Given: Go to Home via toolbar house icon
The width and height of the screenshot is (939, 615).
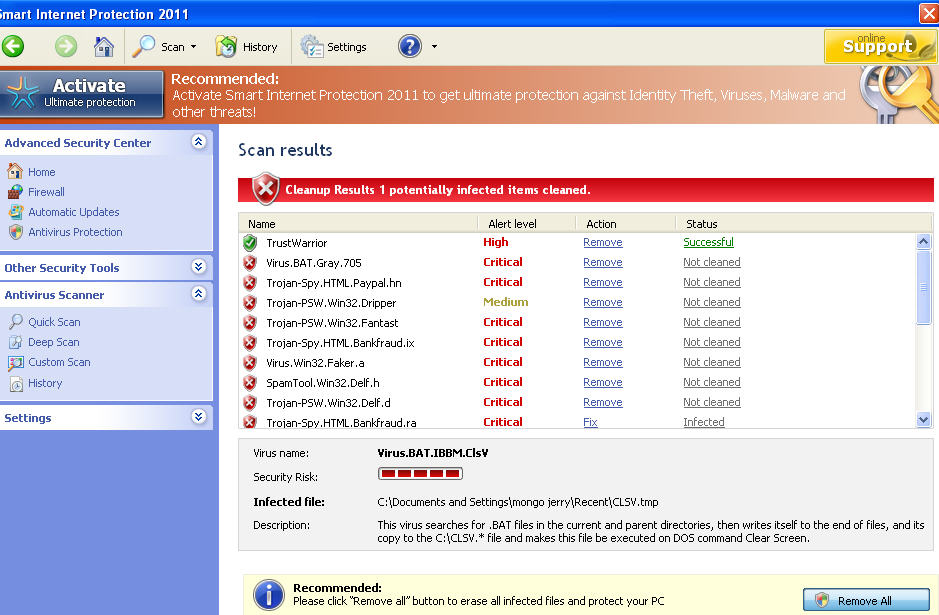Looking at the screenshot, I should [104, 46].
